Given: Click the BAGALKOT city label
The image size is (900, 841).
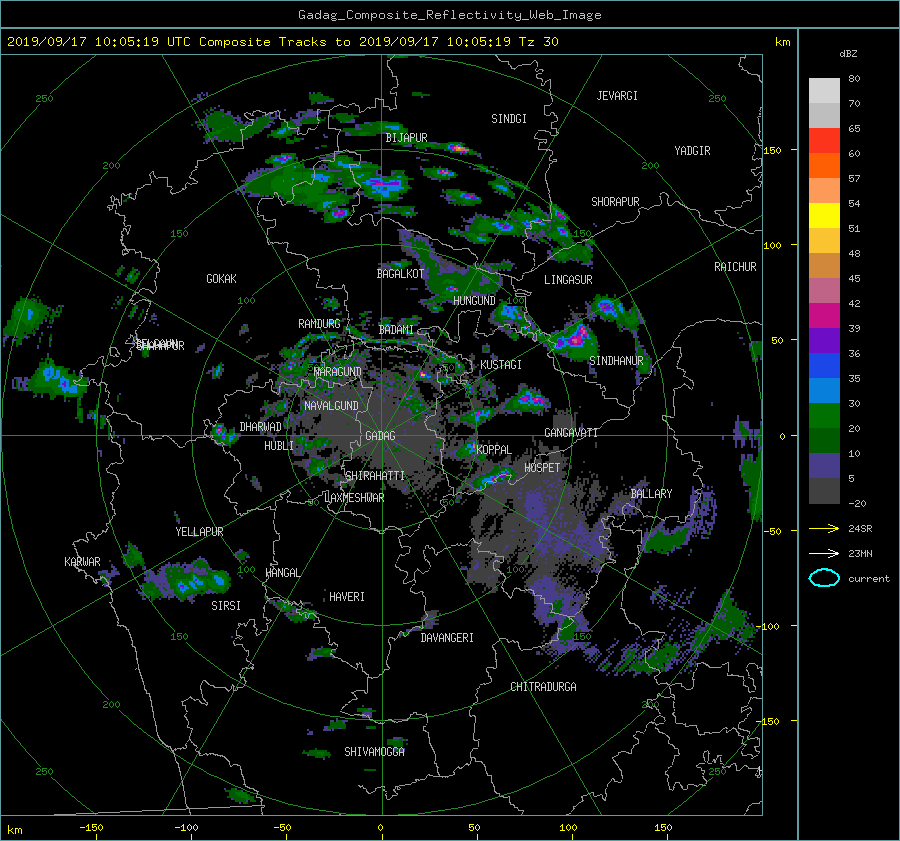Looking at the screenshot, I should (400, 274).
